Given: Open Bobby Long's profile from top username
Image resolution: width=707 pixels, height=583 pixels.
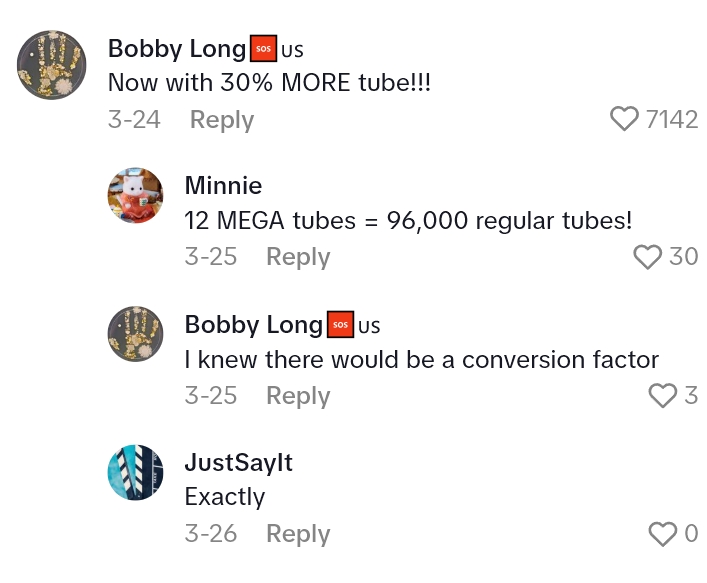Looking at the screenshot, I should point(176,48).
